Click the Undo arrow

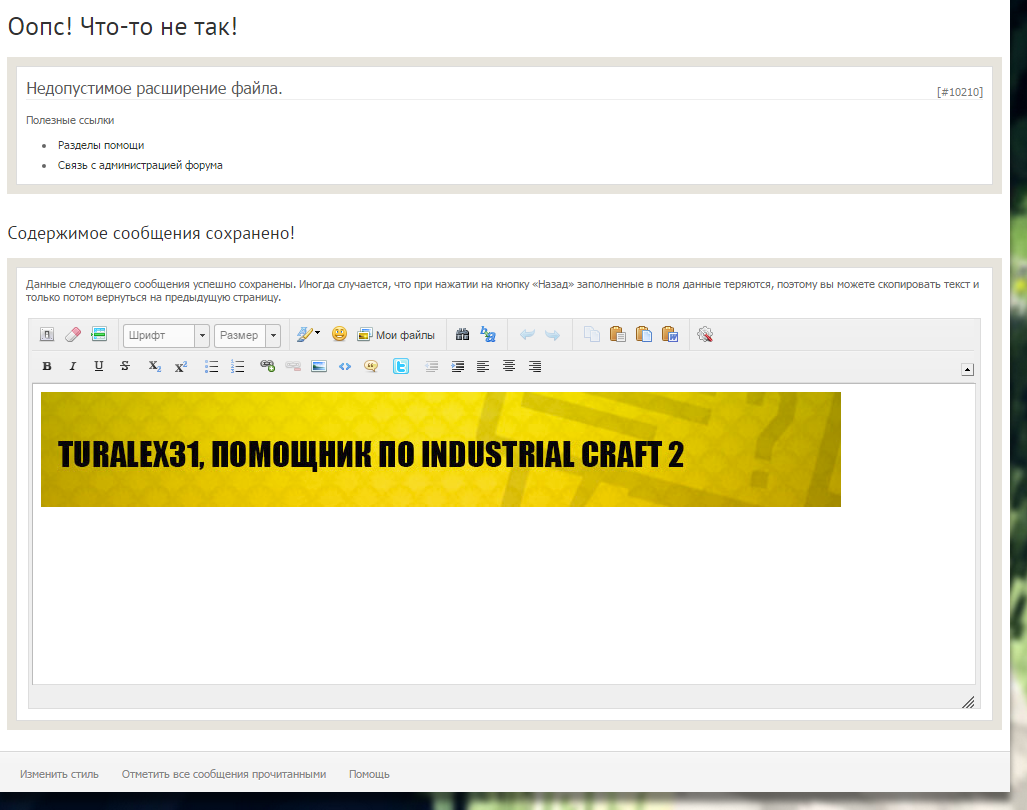pyautogui.click(x=527, y=335)
